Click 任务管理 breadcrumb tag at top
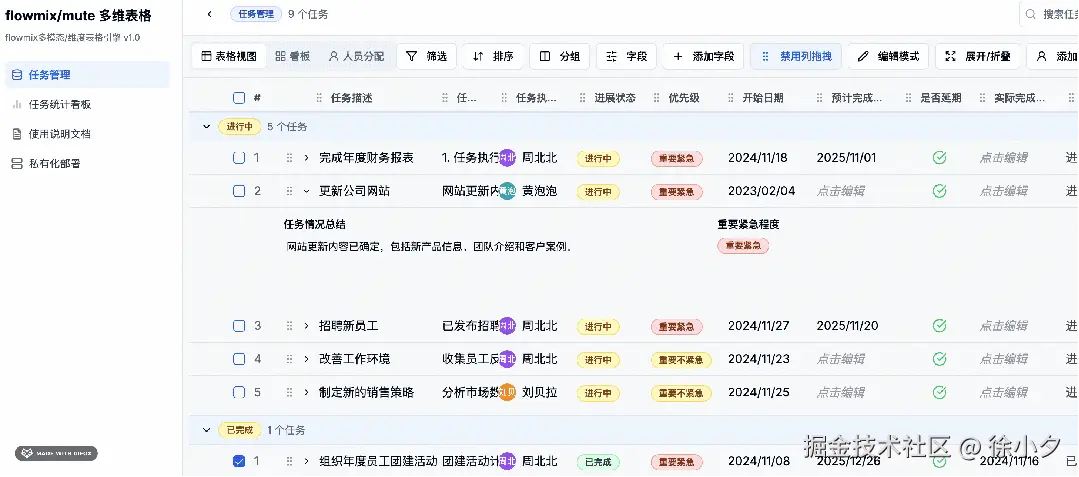1079x477 pixels. point(256,14)
